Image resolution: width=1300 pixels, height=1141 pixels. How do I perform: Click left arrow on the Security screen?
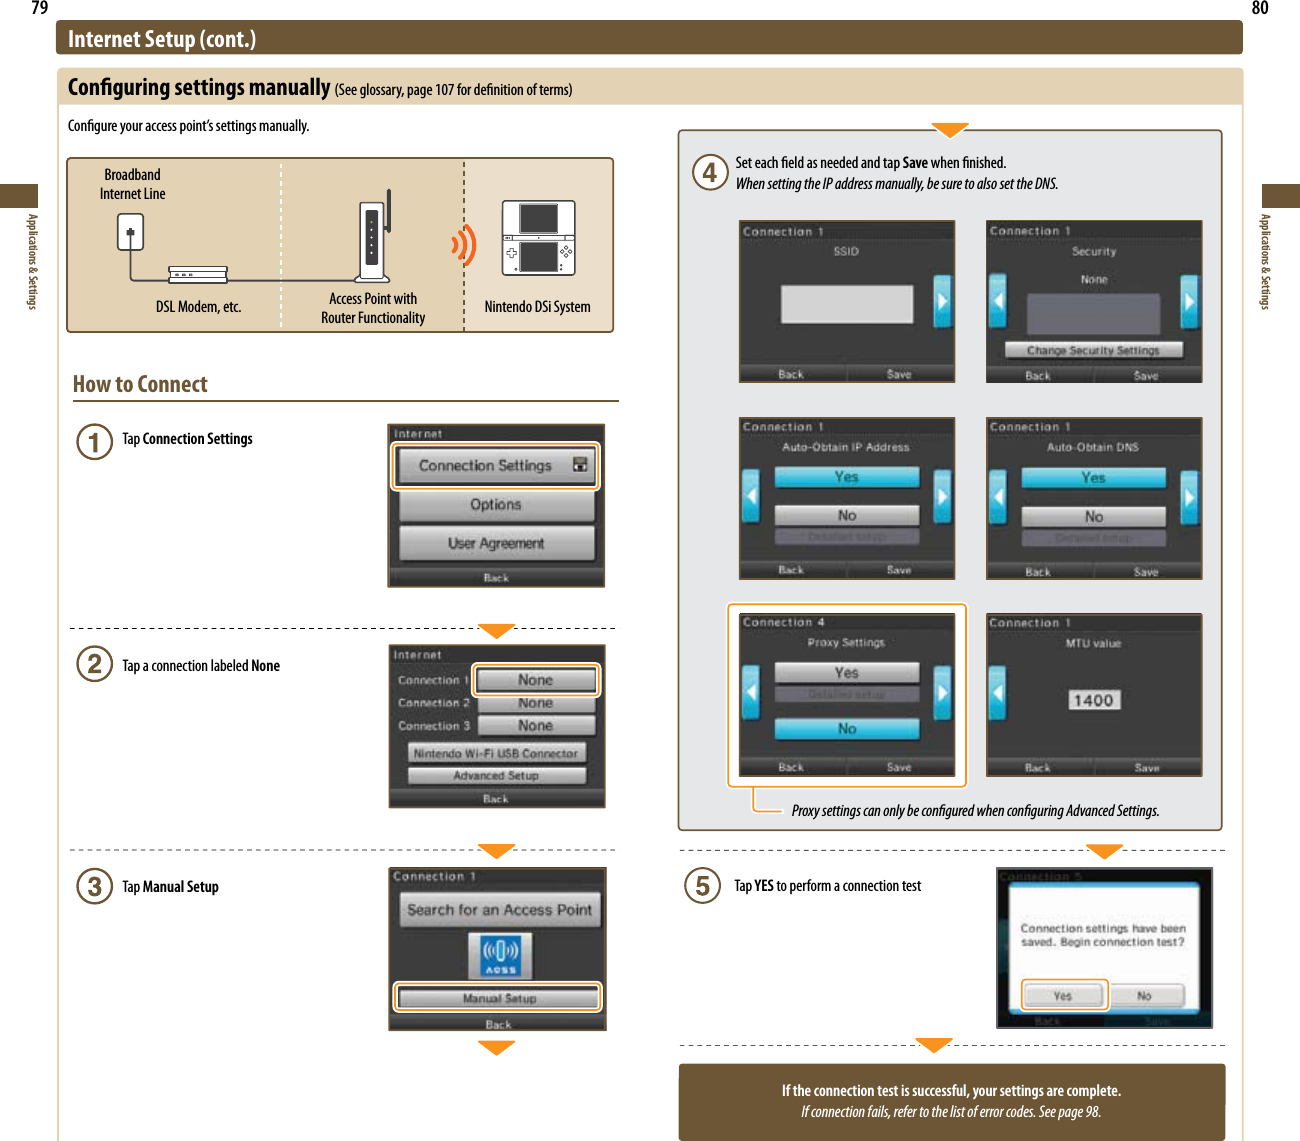[998, 300]
